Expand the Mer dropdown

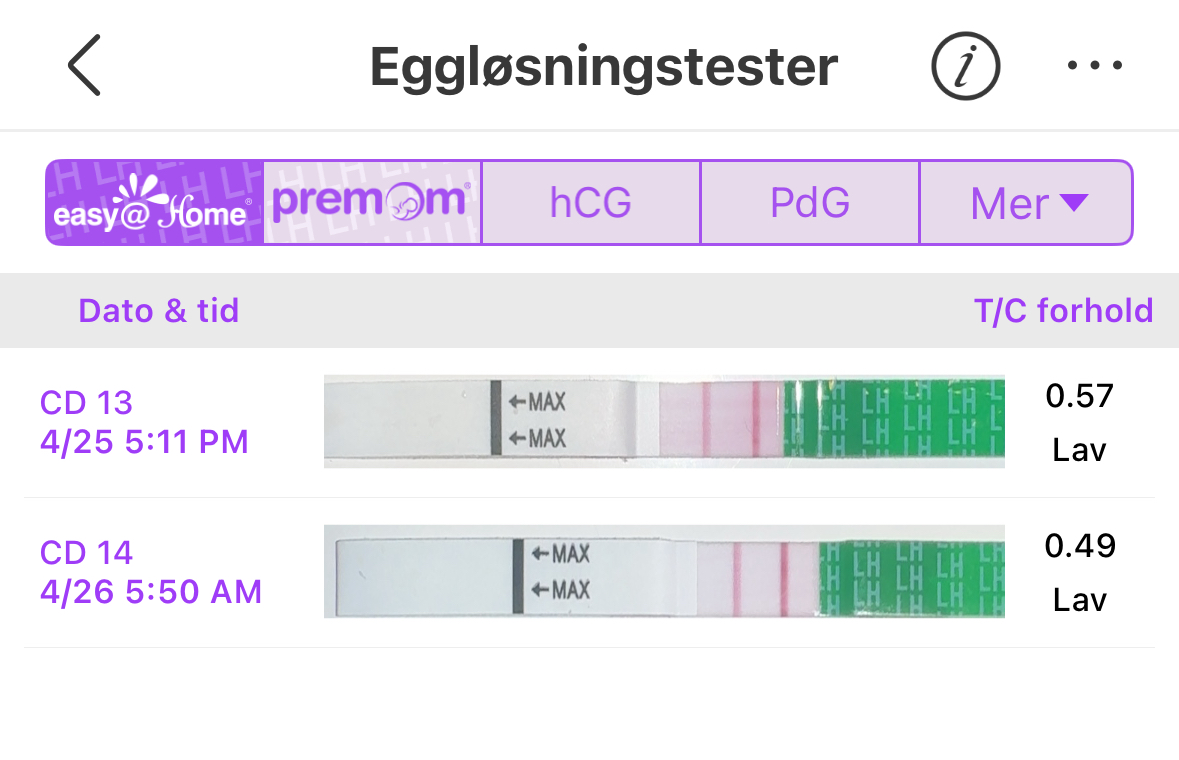click(1027, 203)
